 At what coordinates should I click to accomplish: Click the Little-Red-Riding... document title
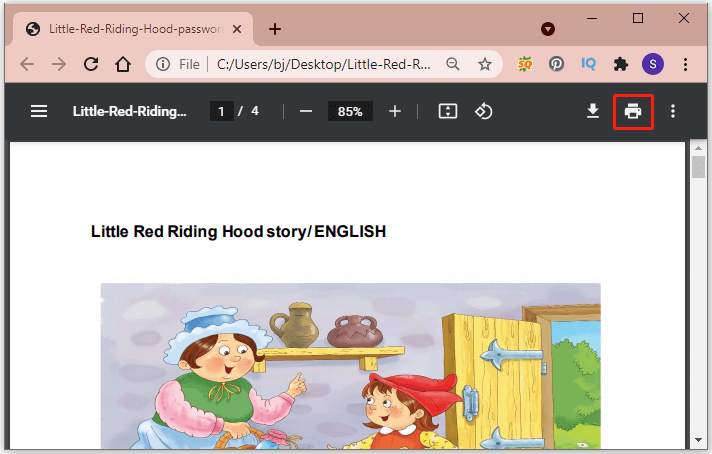click(129, 111)
